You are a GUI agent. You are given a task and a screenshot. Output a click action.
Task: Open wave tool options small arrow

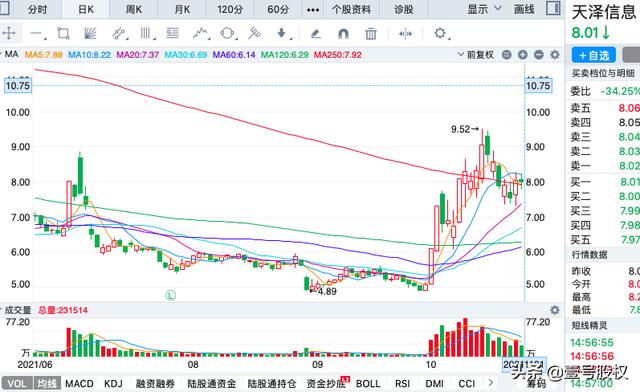[209, 38]
